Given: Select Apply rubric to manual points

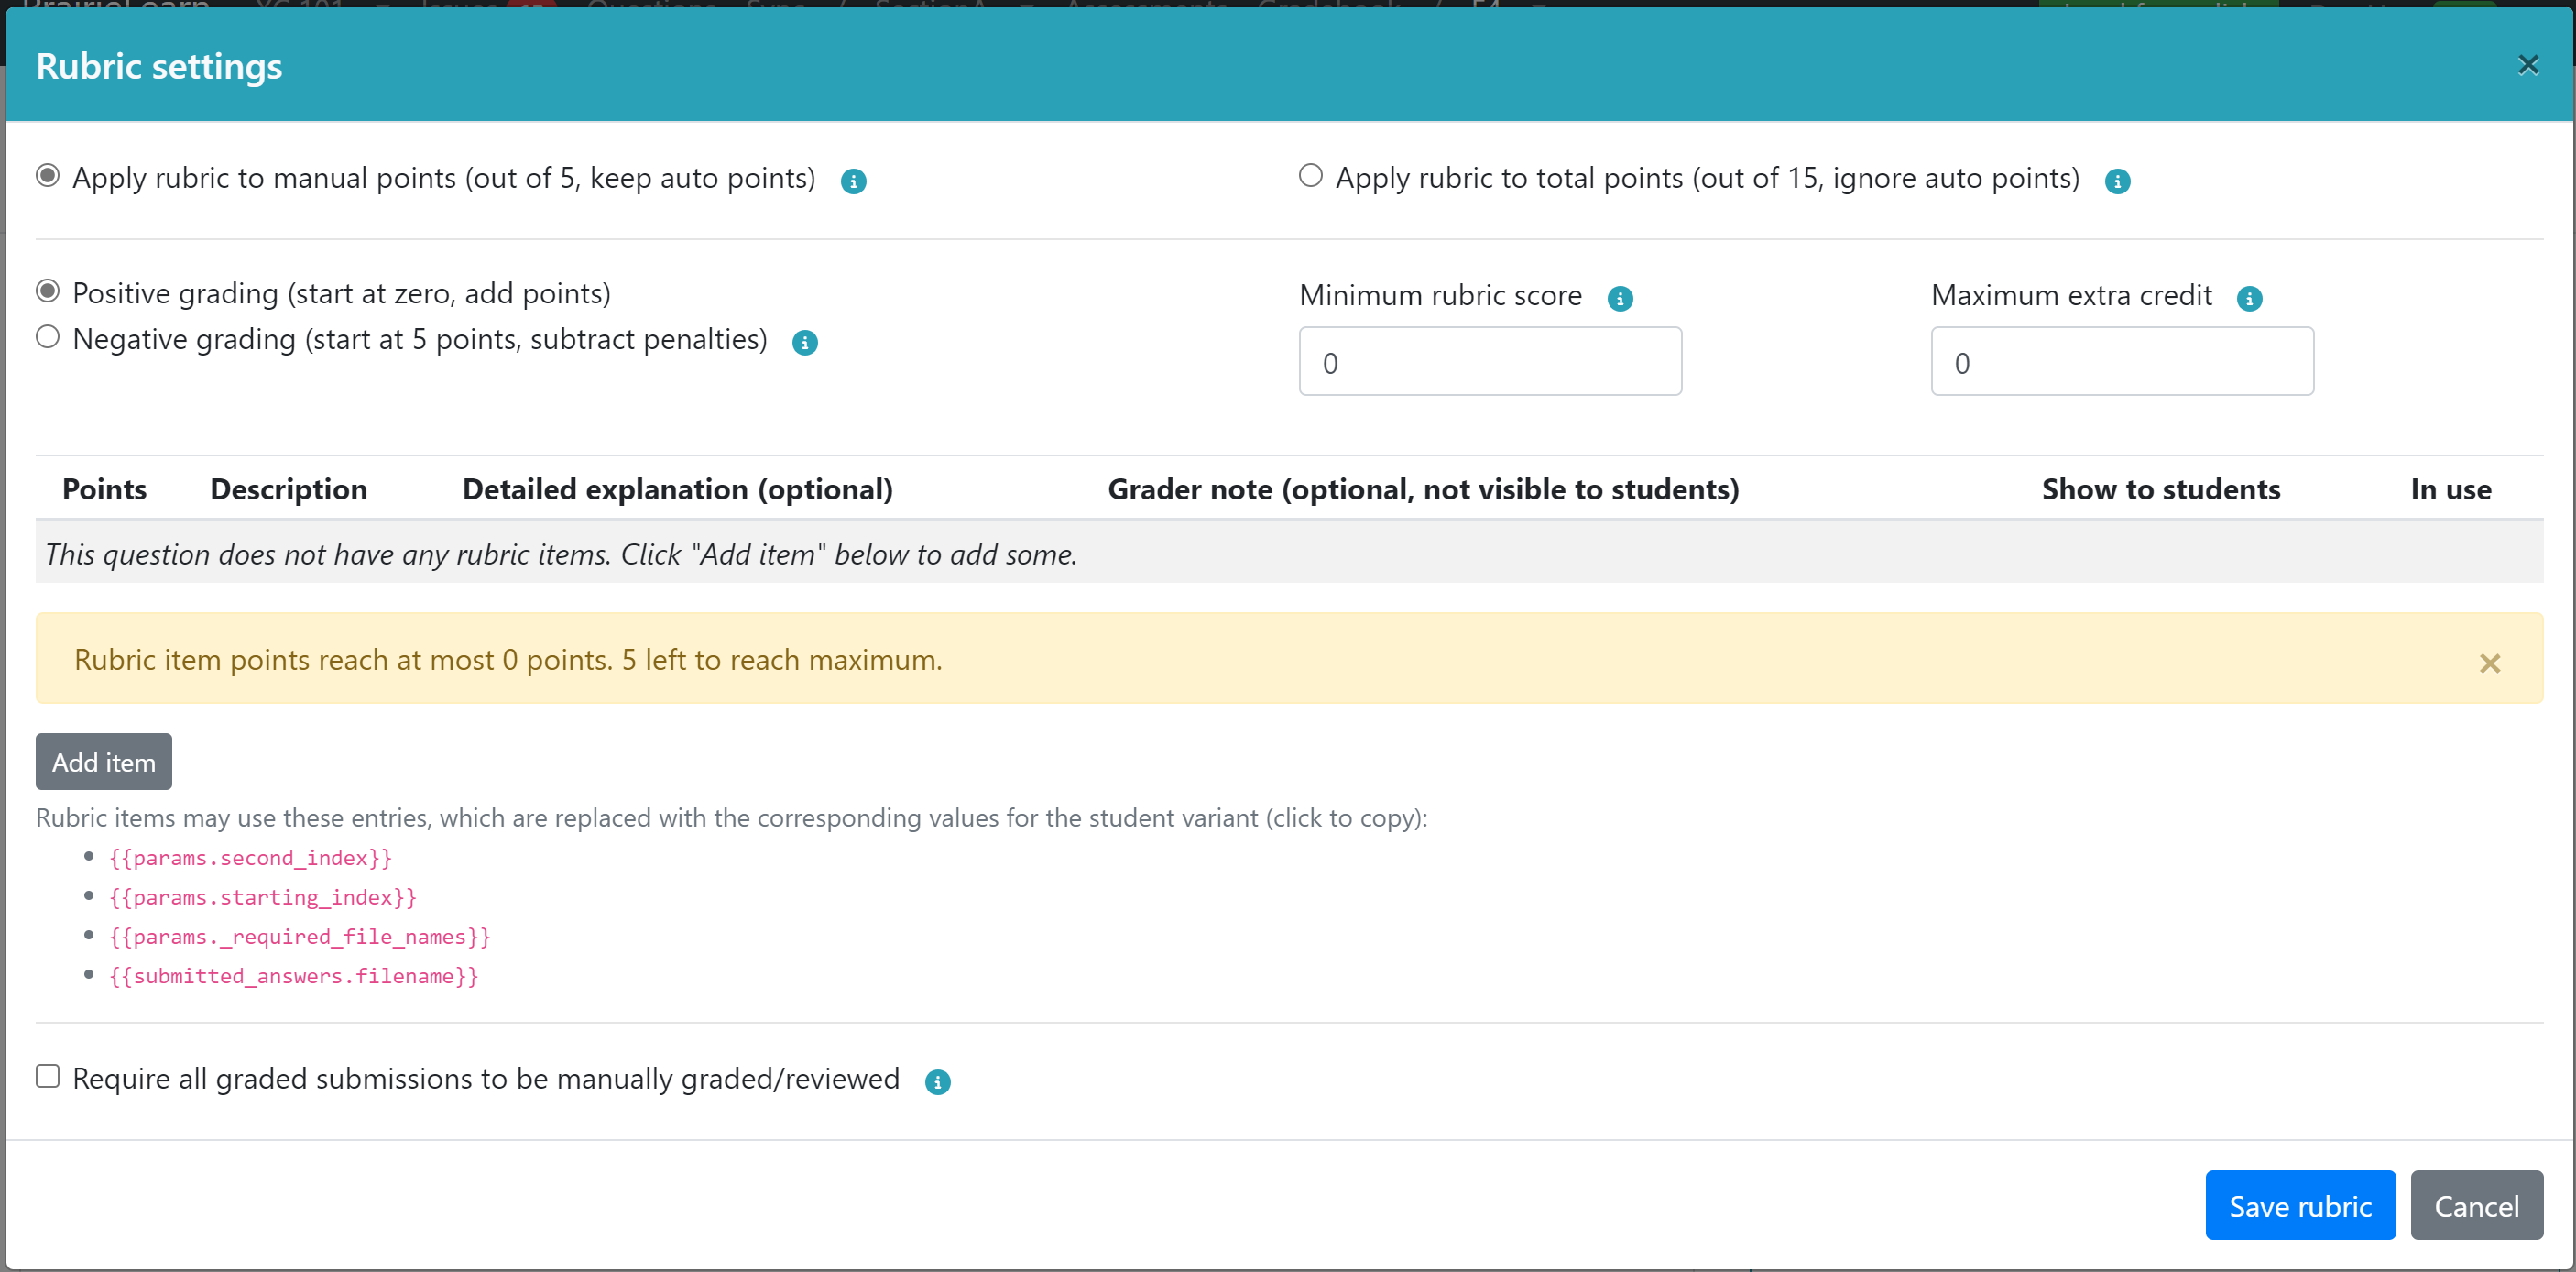Looking at the screenshot, I should [x=47, y=176].
